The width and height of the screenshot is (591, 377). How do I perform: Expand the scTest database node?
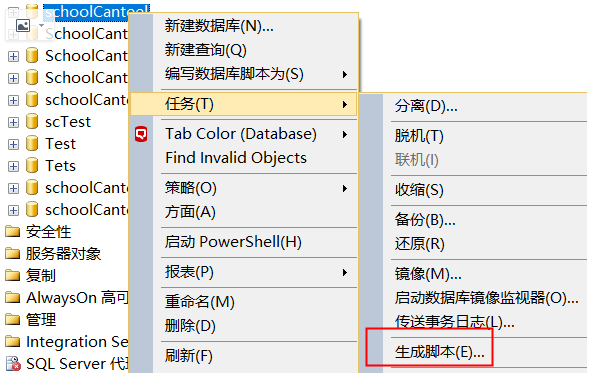13,122
